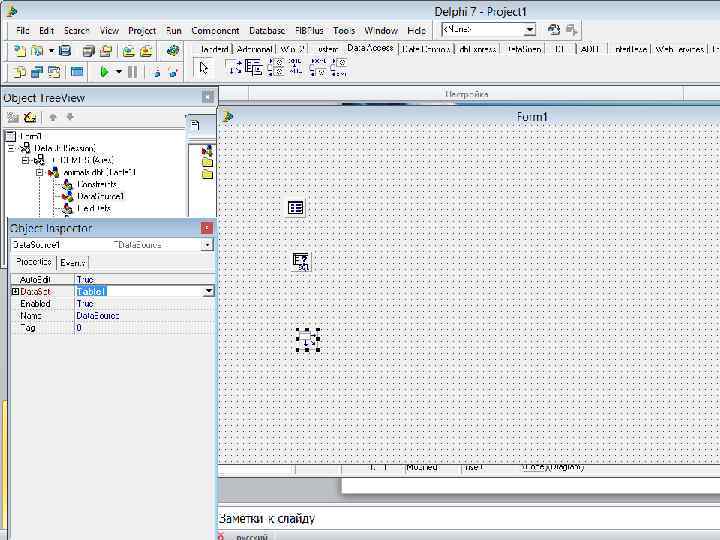Switch to Data Controls palette tab

[x=426, y=49]
